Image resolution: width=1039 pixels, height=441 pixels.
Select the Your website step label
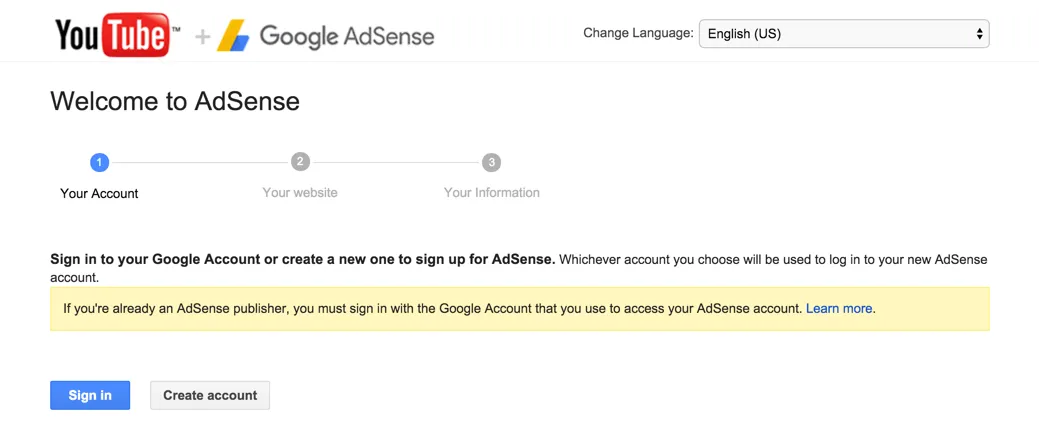[300, 192]
